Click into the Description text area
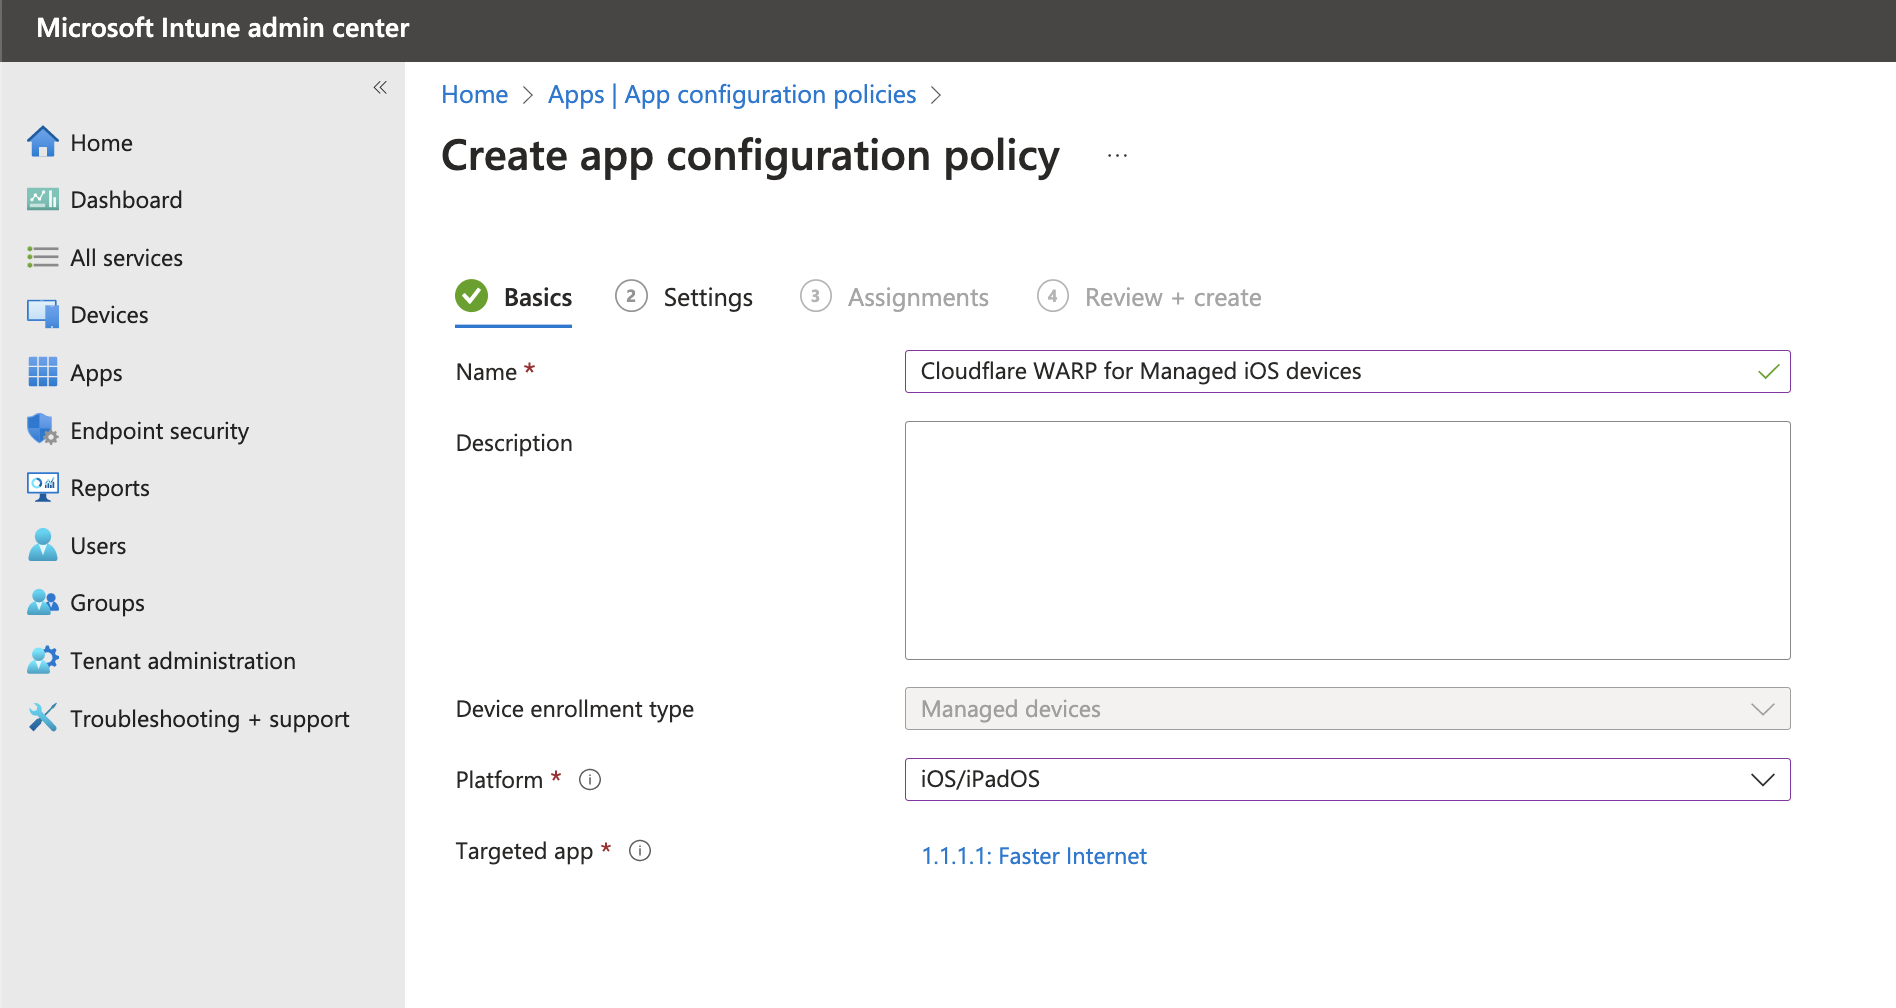Screen dimensions: 1896x1008 click(x=1347, y=540)
